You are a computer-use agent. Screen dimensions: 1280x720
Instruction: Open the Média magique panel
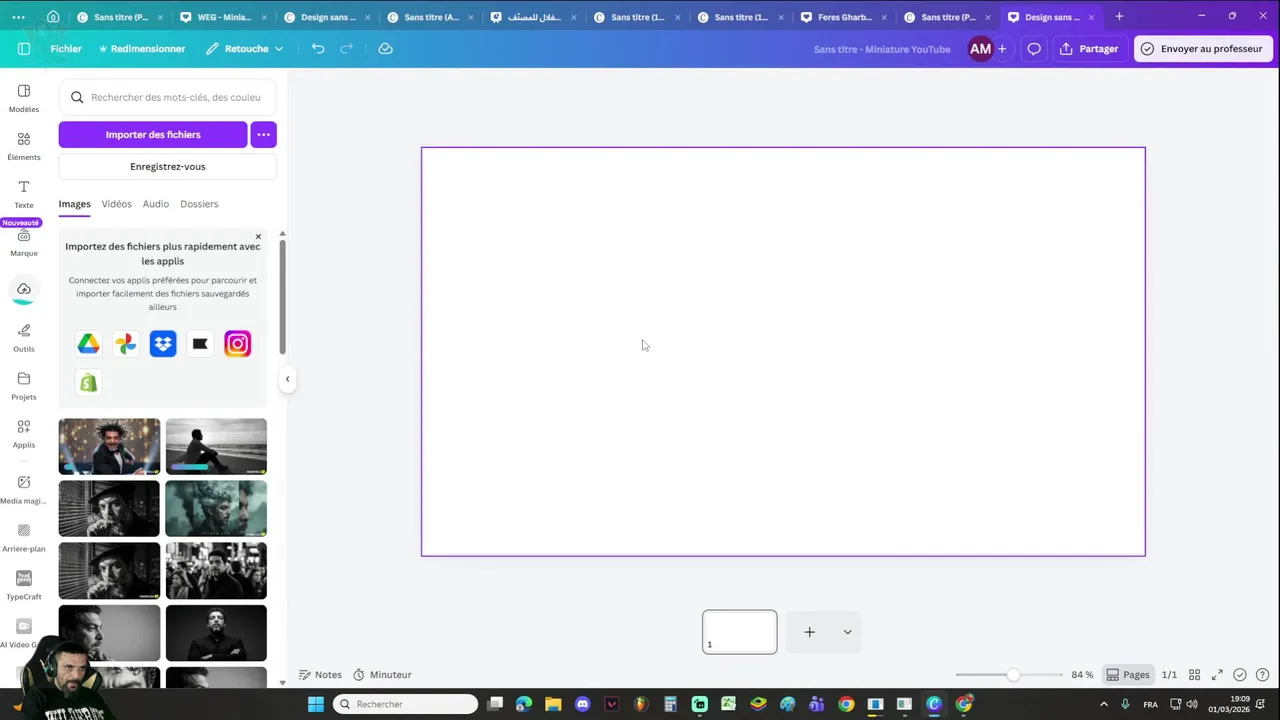tap(24, 490)
